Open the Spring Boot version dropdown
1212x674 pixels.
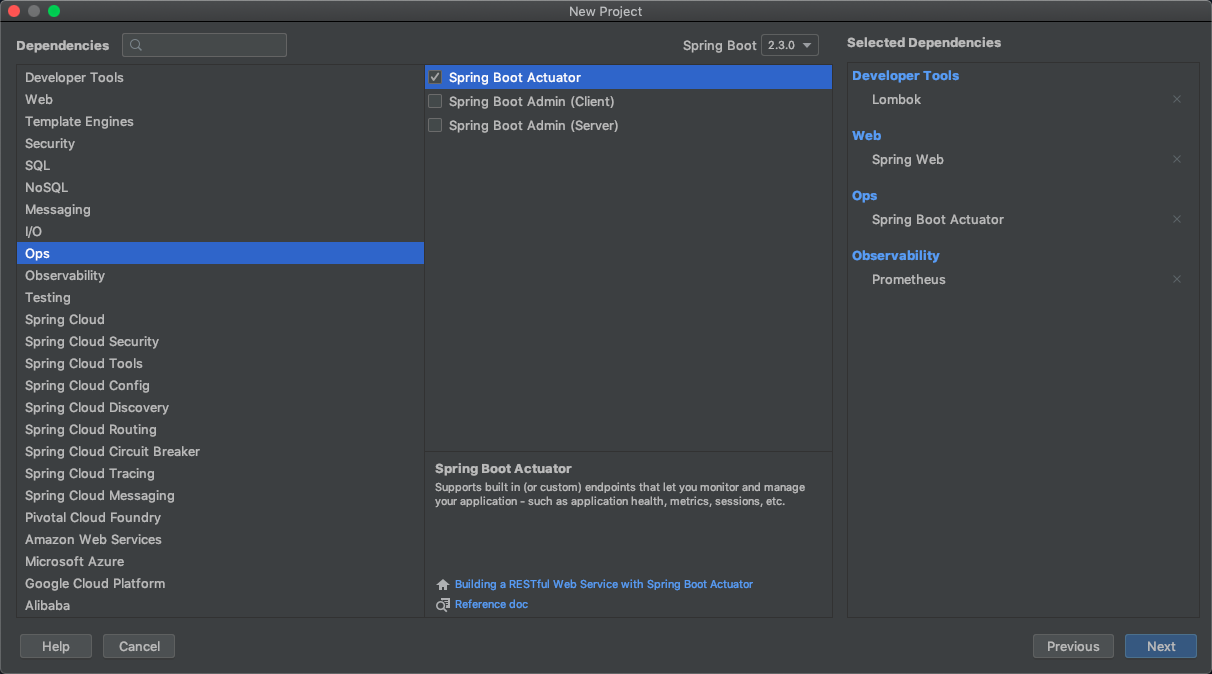coord(790,45)
